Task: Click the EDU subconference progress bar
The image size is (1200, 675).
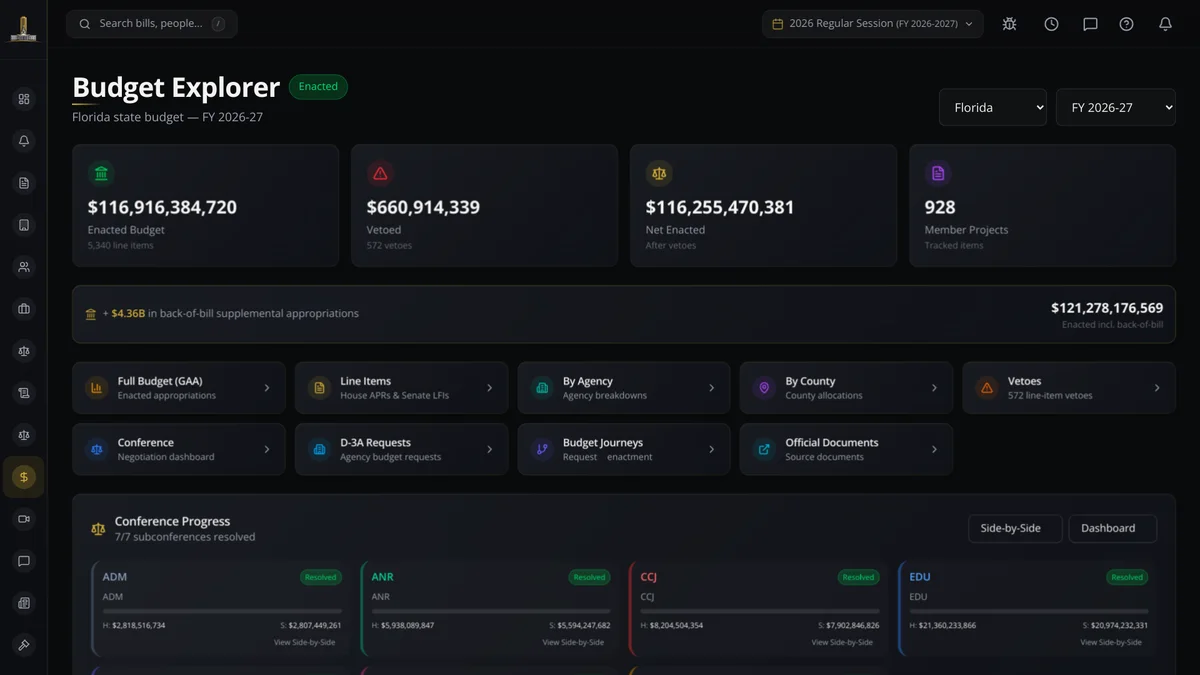Action: [x=1029, y=611]
